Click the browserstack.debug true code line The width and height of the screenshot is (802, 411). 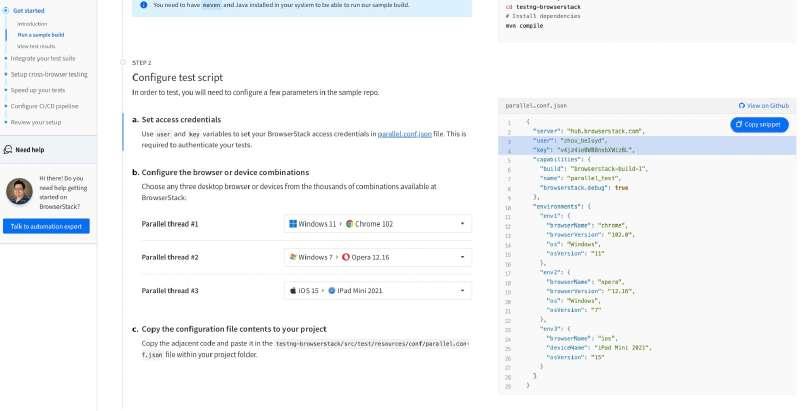584,188
